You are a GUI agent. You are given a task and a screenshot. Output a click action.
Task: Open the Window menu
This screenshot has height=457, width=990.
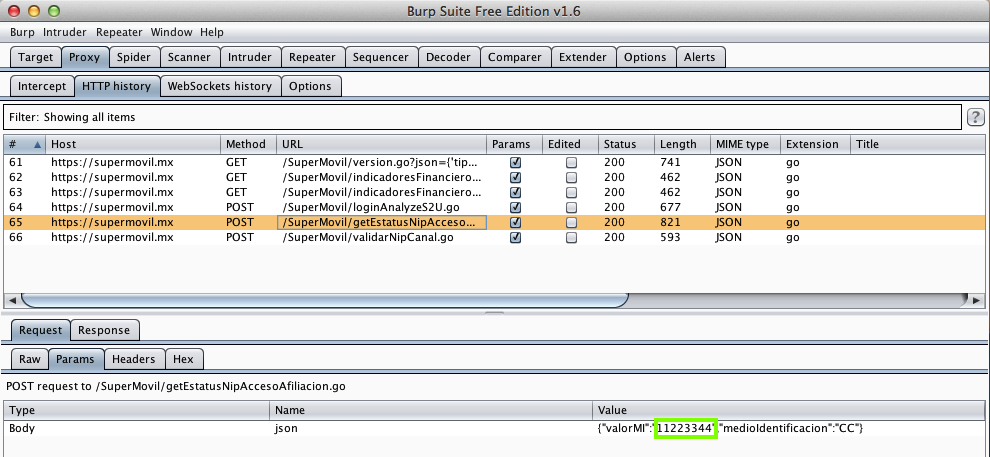[x=170, y=32]
